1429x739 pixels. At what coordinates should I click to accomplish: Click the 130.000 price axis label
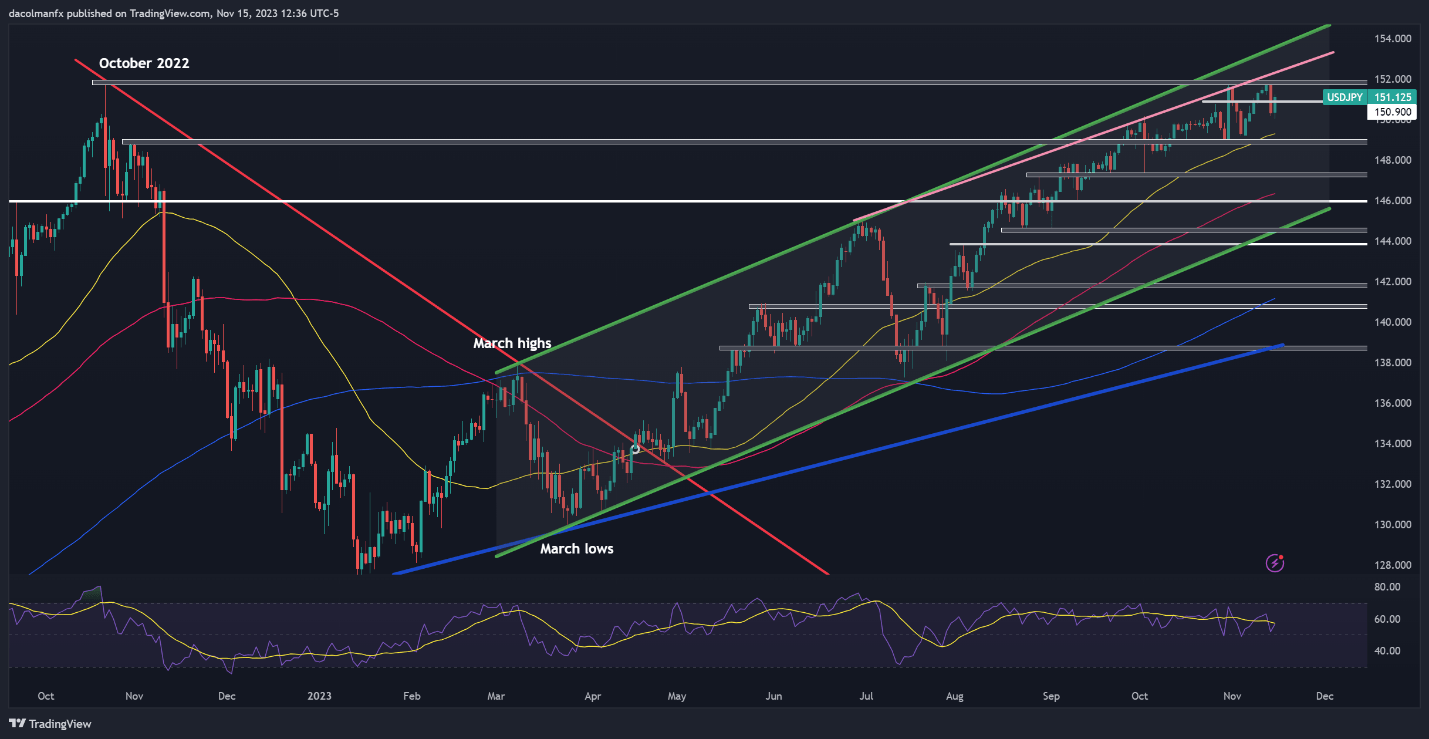pyautogui.click(x=1393, y=525)
